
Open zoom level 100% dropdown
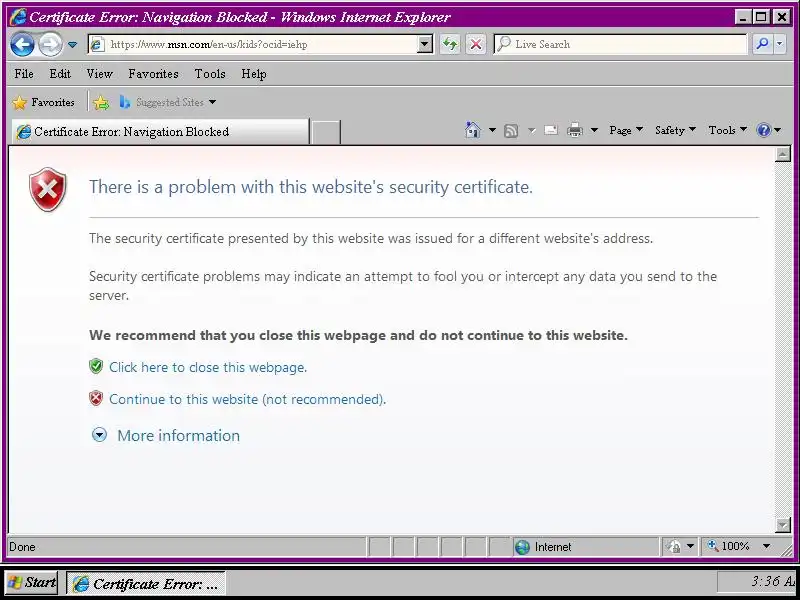(766, 546)
